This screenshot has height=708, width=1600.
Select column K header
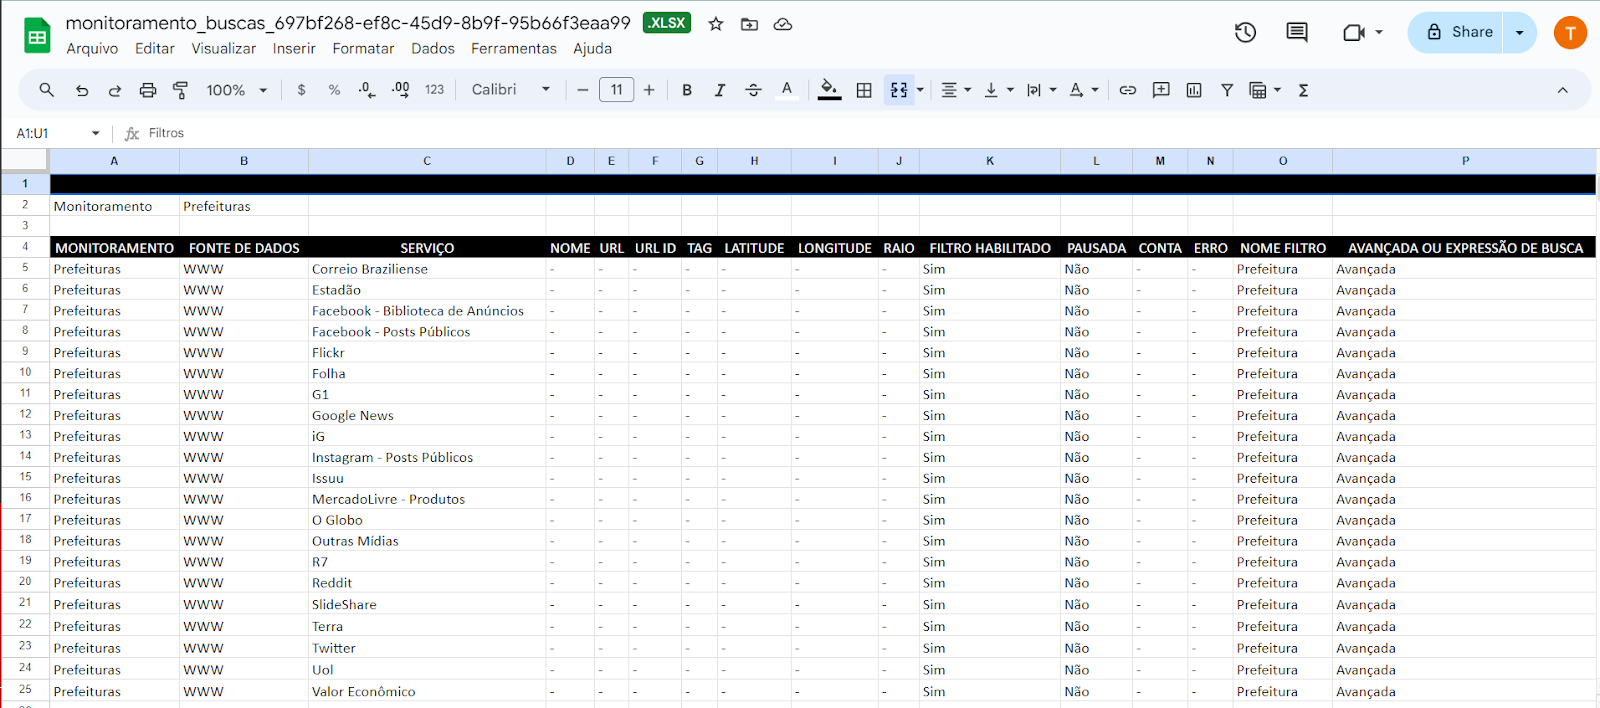tap(990, 160)
